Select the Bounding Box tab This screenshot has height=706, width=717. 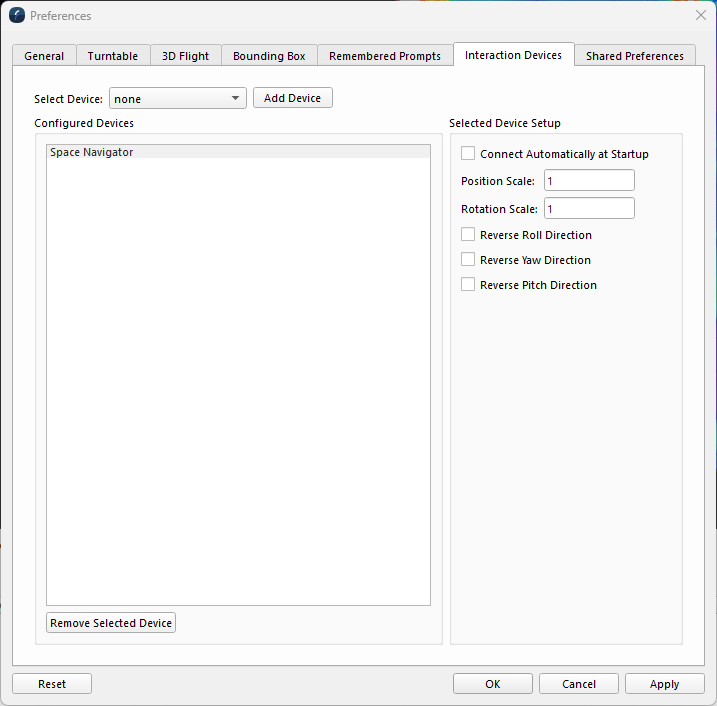(x=269, y=56)
